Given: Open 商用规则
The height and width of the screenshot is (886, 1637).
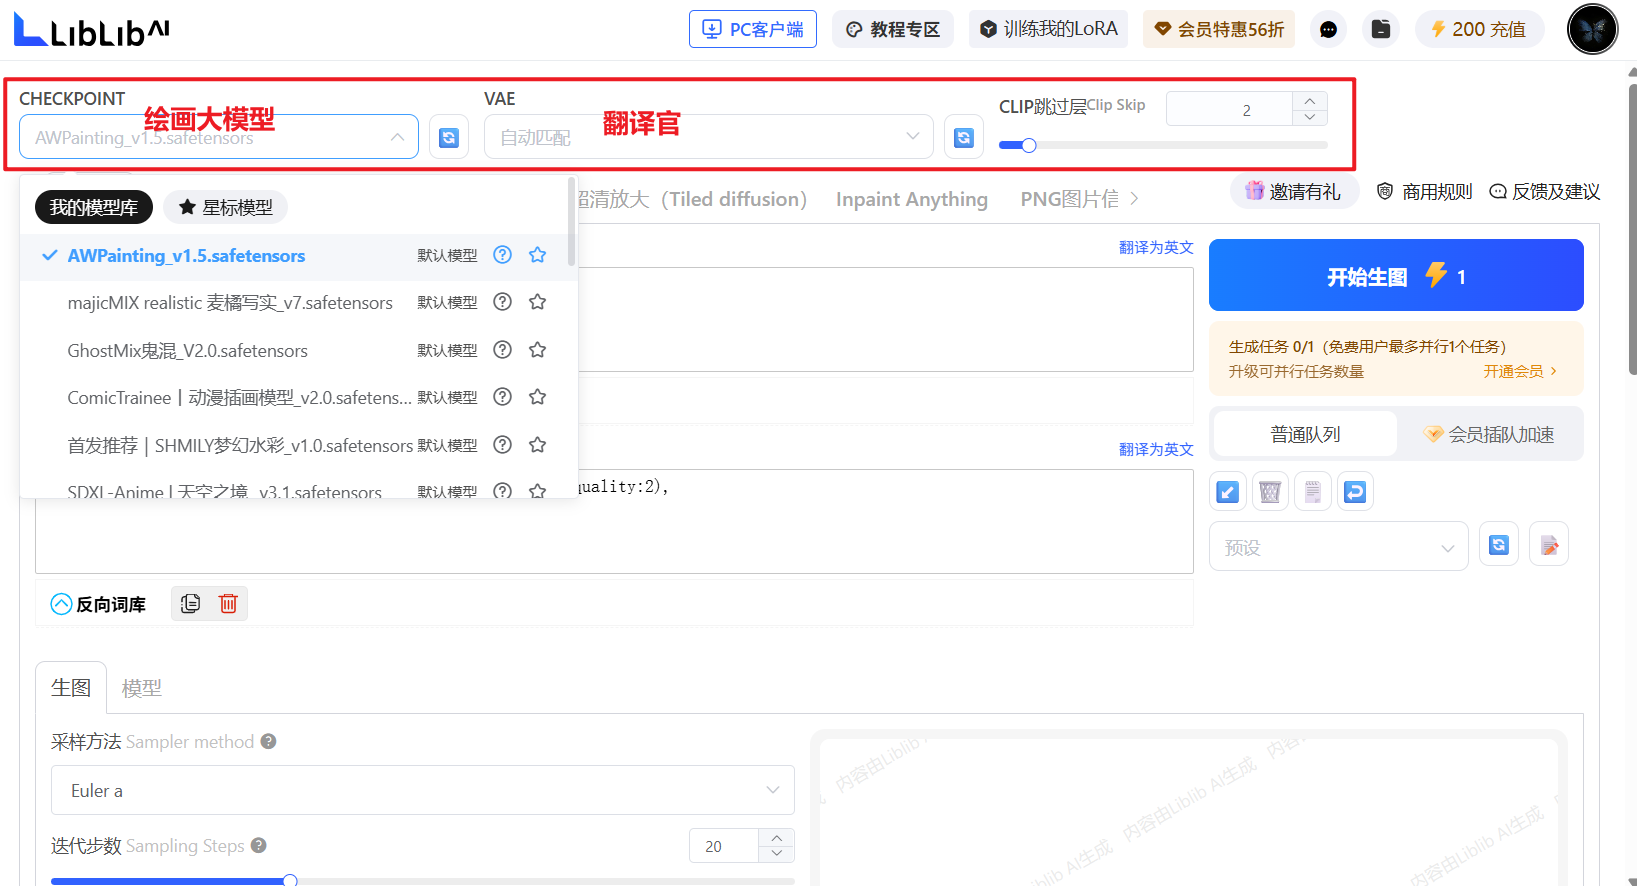Looking at the screenshot, I should [1425, 191].
